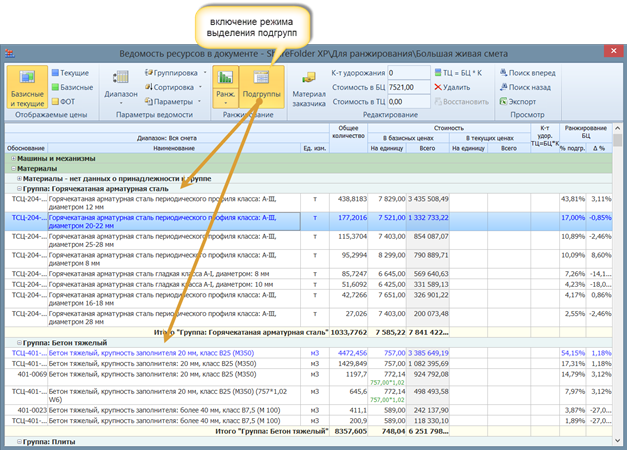Click the Стоимость в ТЦ field
This screenshot has width=627, height=450.
coord(409,102)
